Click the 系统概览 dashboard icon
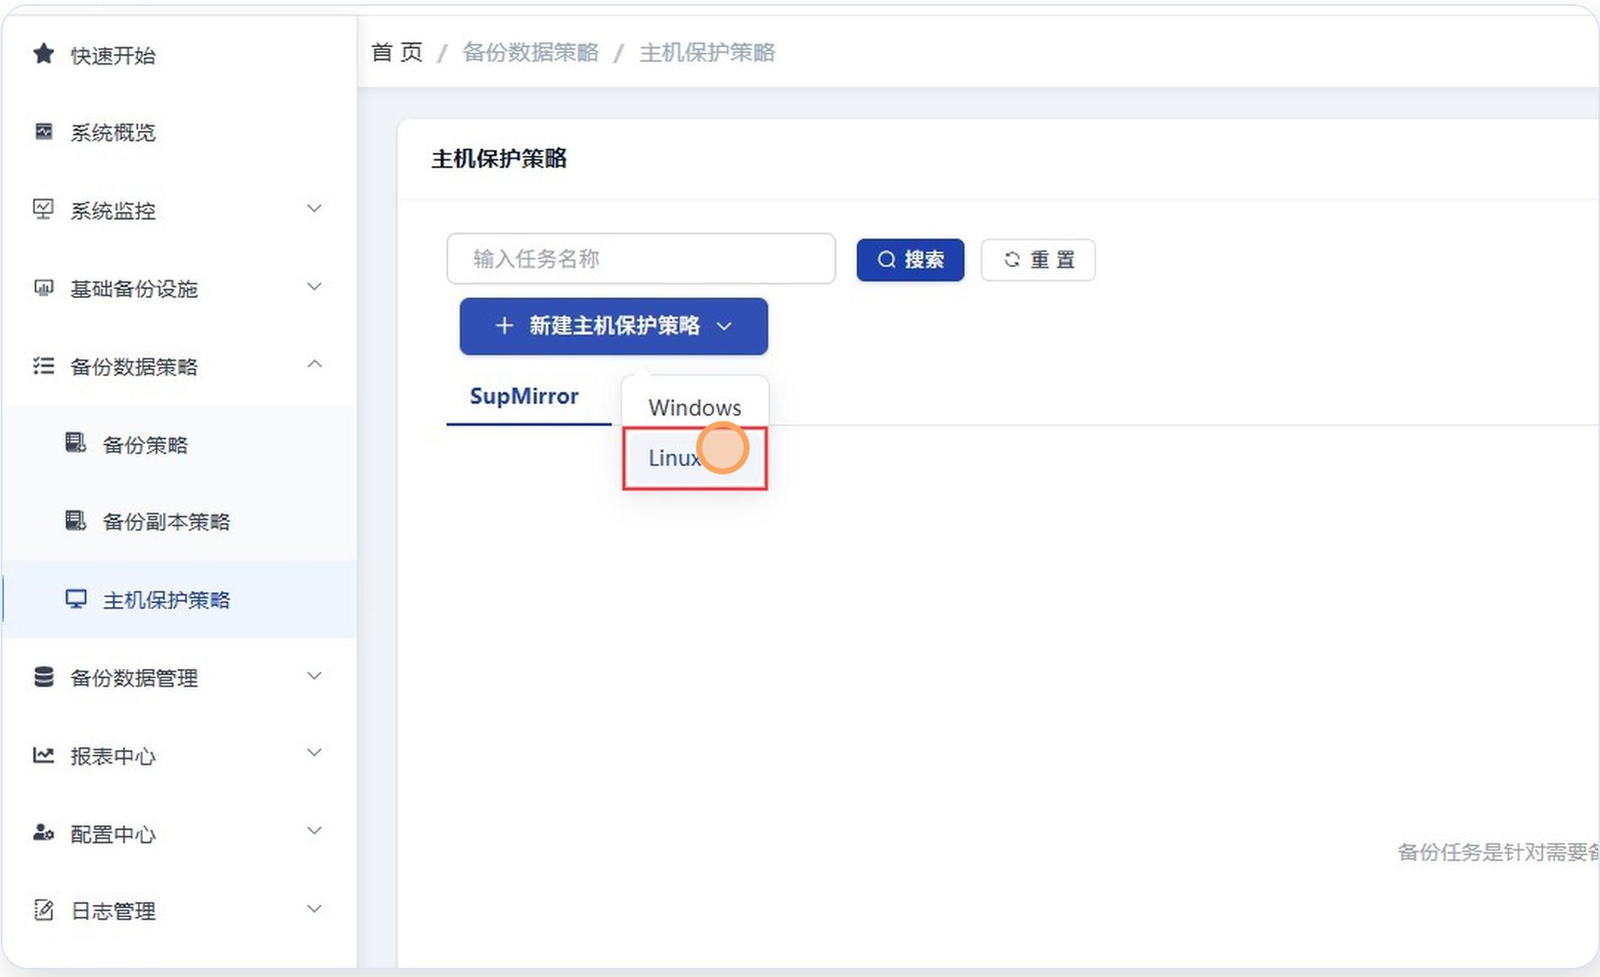This screenshot has height=977, width=1600. coord(43,132)
